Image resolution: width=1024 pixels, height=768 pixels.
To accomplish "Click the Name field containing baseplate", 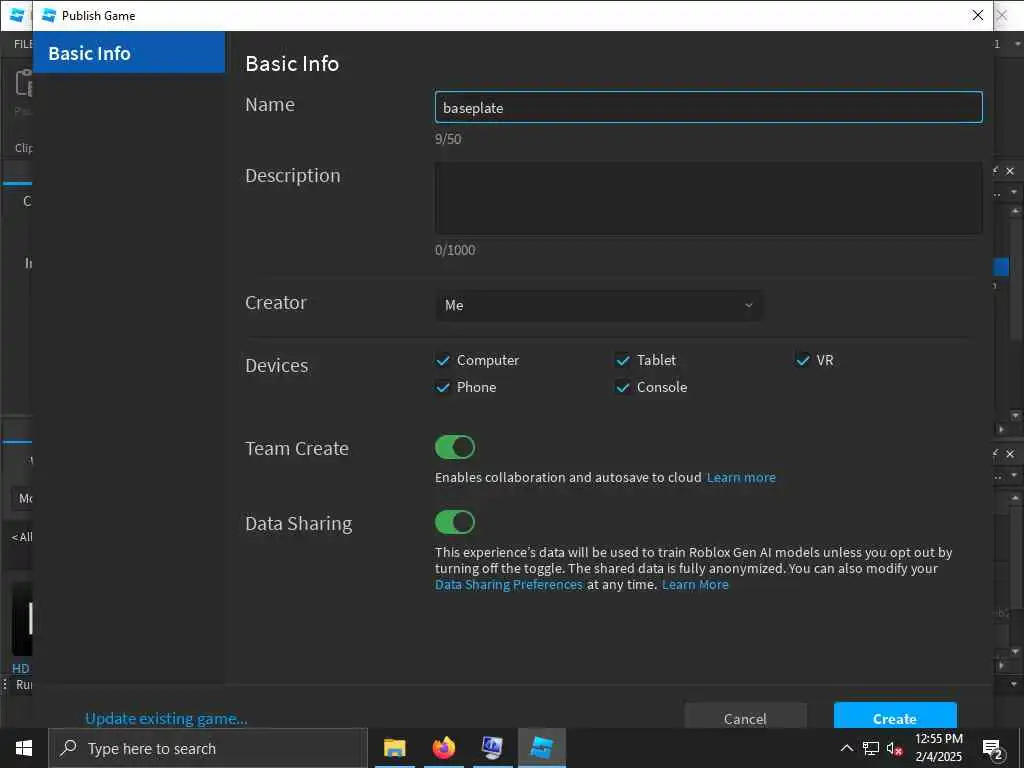I will 709,108.
